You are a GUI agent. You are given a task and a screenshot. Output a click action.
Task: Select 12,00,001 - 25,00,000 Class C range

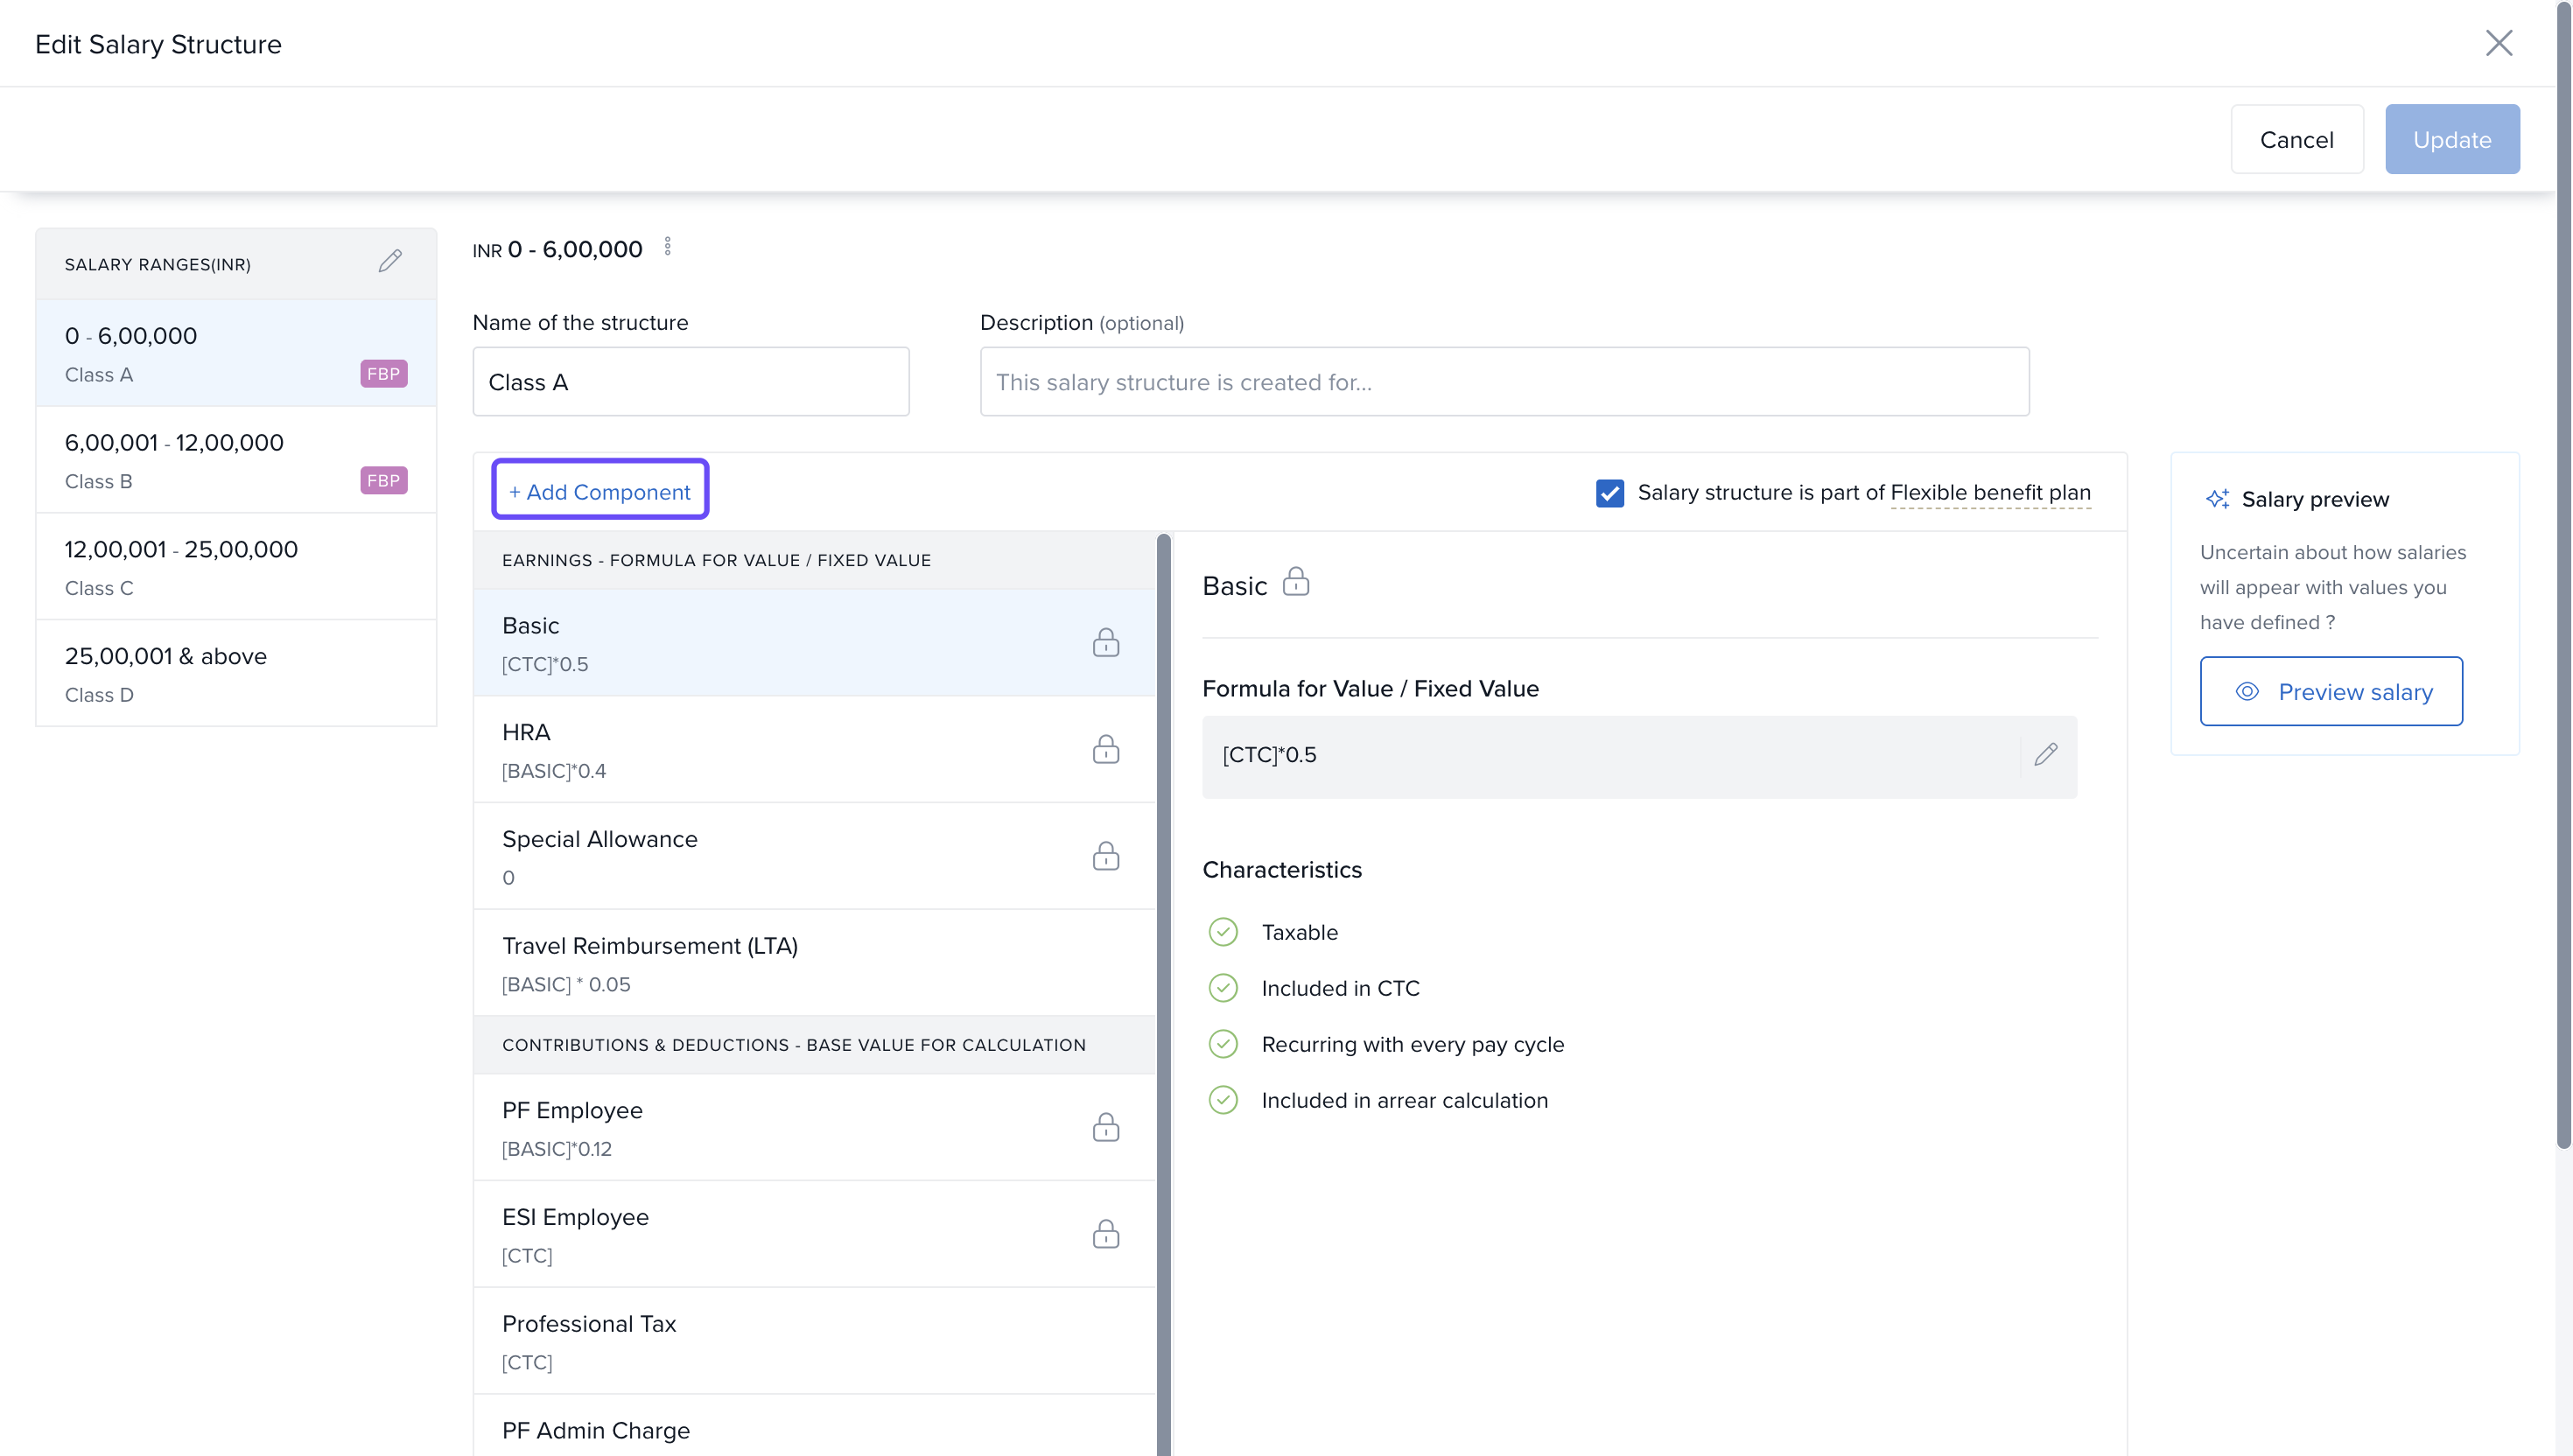[236, 567]
